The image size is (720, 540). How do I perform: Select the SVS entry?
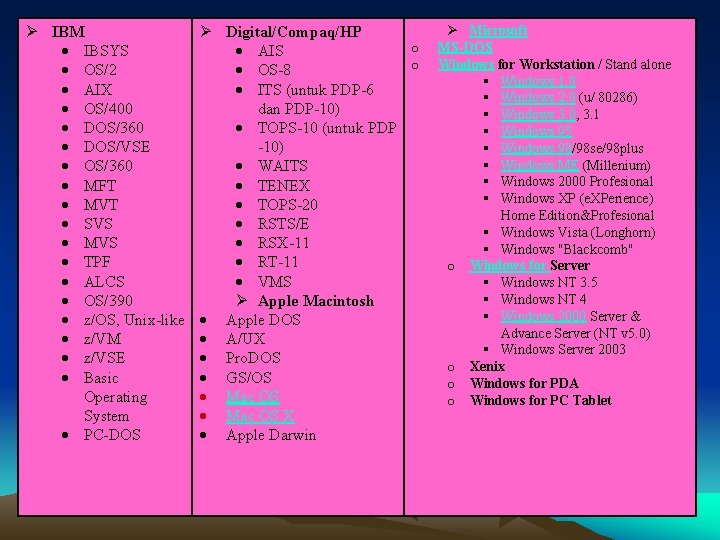click(98, 224)
